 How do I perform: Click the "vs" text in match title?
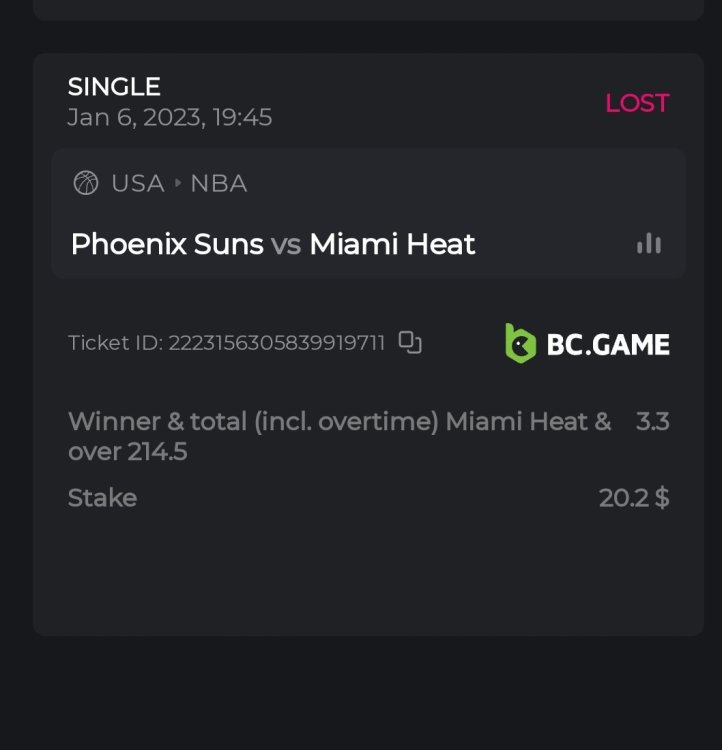coord(286,244)
